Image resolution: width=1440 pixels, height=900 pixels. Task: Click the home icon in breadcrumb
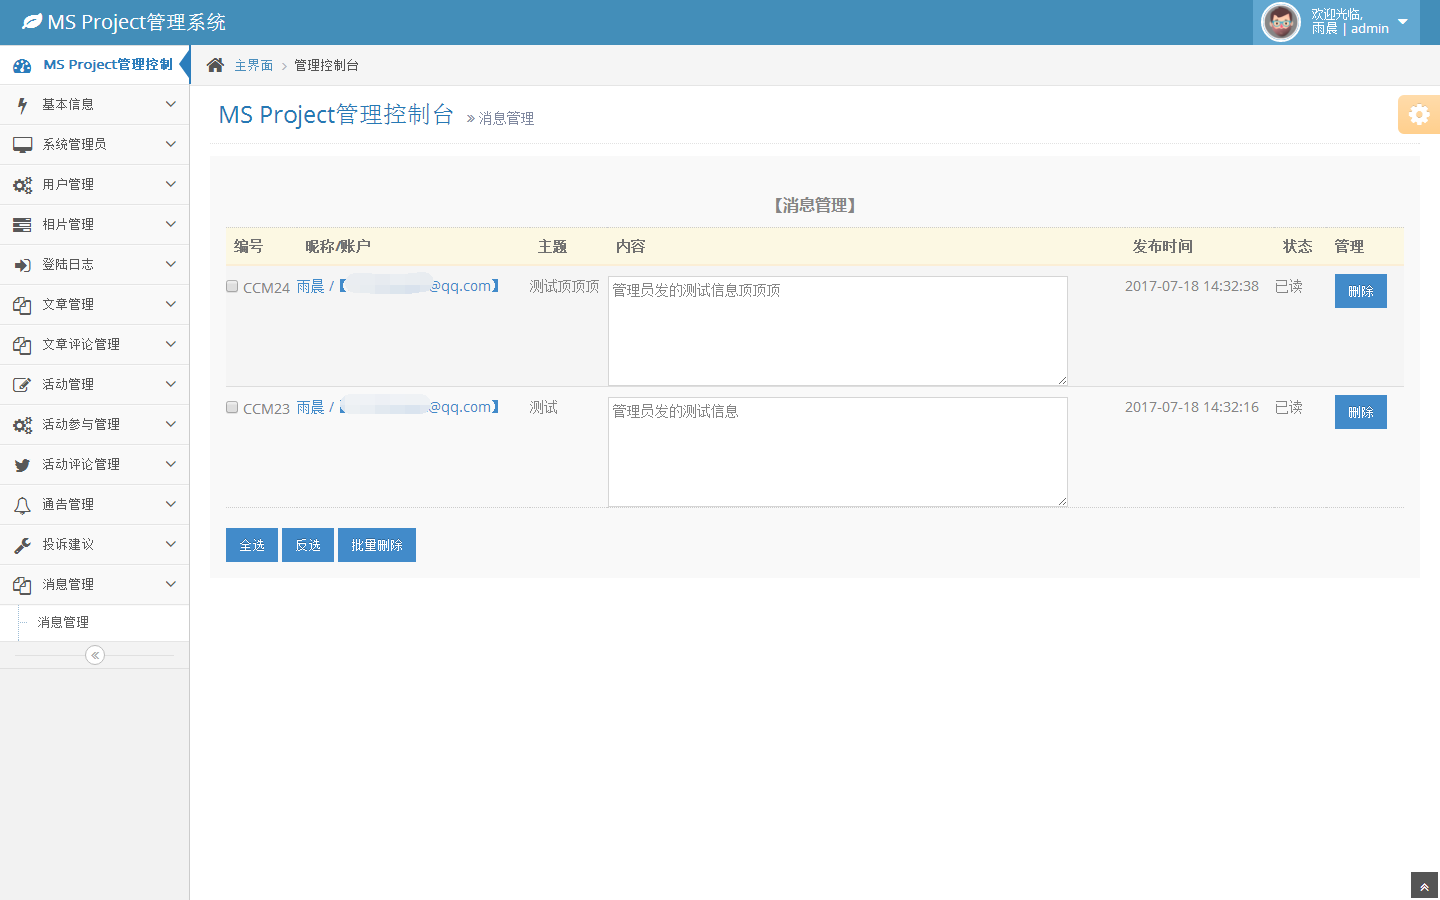215,65
